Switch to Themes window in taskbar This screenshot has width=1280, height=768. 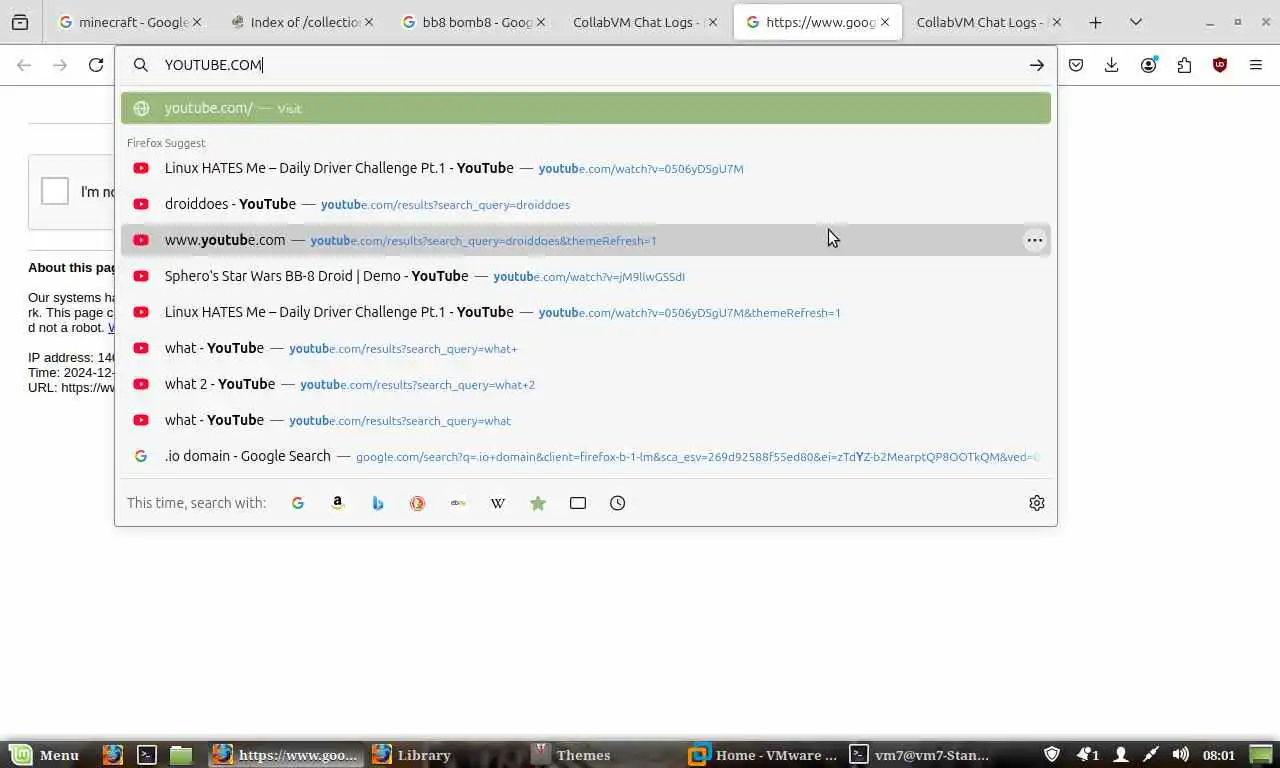[605, 755]
